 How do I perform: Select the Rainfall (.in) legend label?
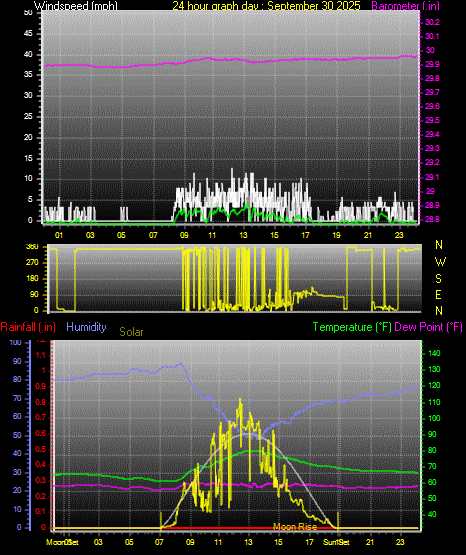click(x=28, y=327)
